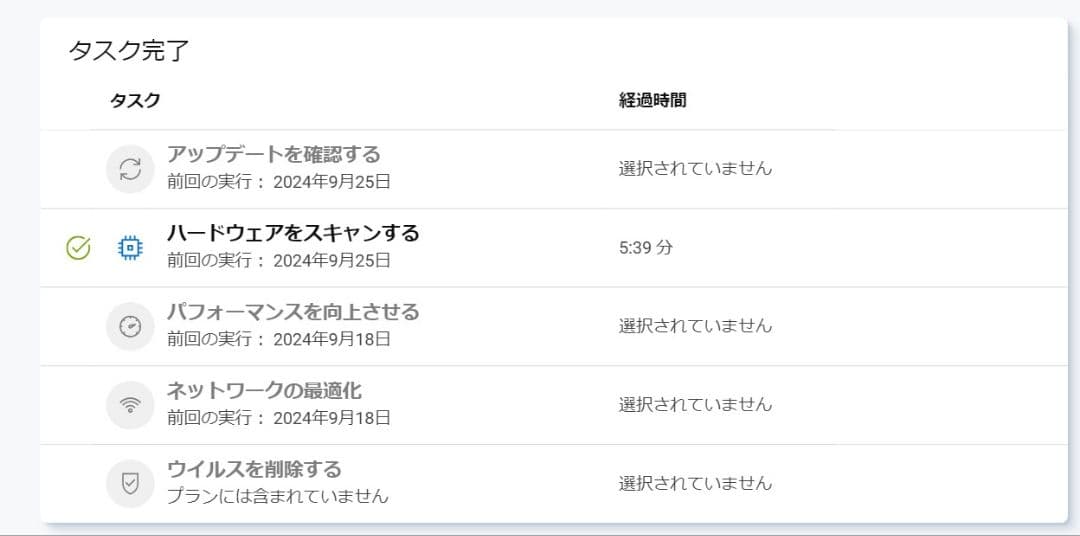Click green checkmark beside ハードウェアをスキャンする
The height and width of the screenshot is (536, 1080).
[78, 248]
